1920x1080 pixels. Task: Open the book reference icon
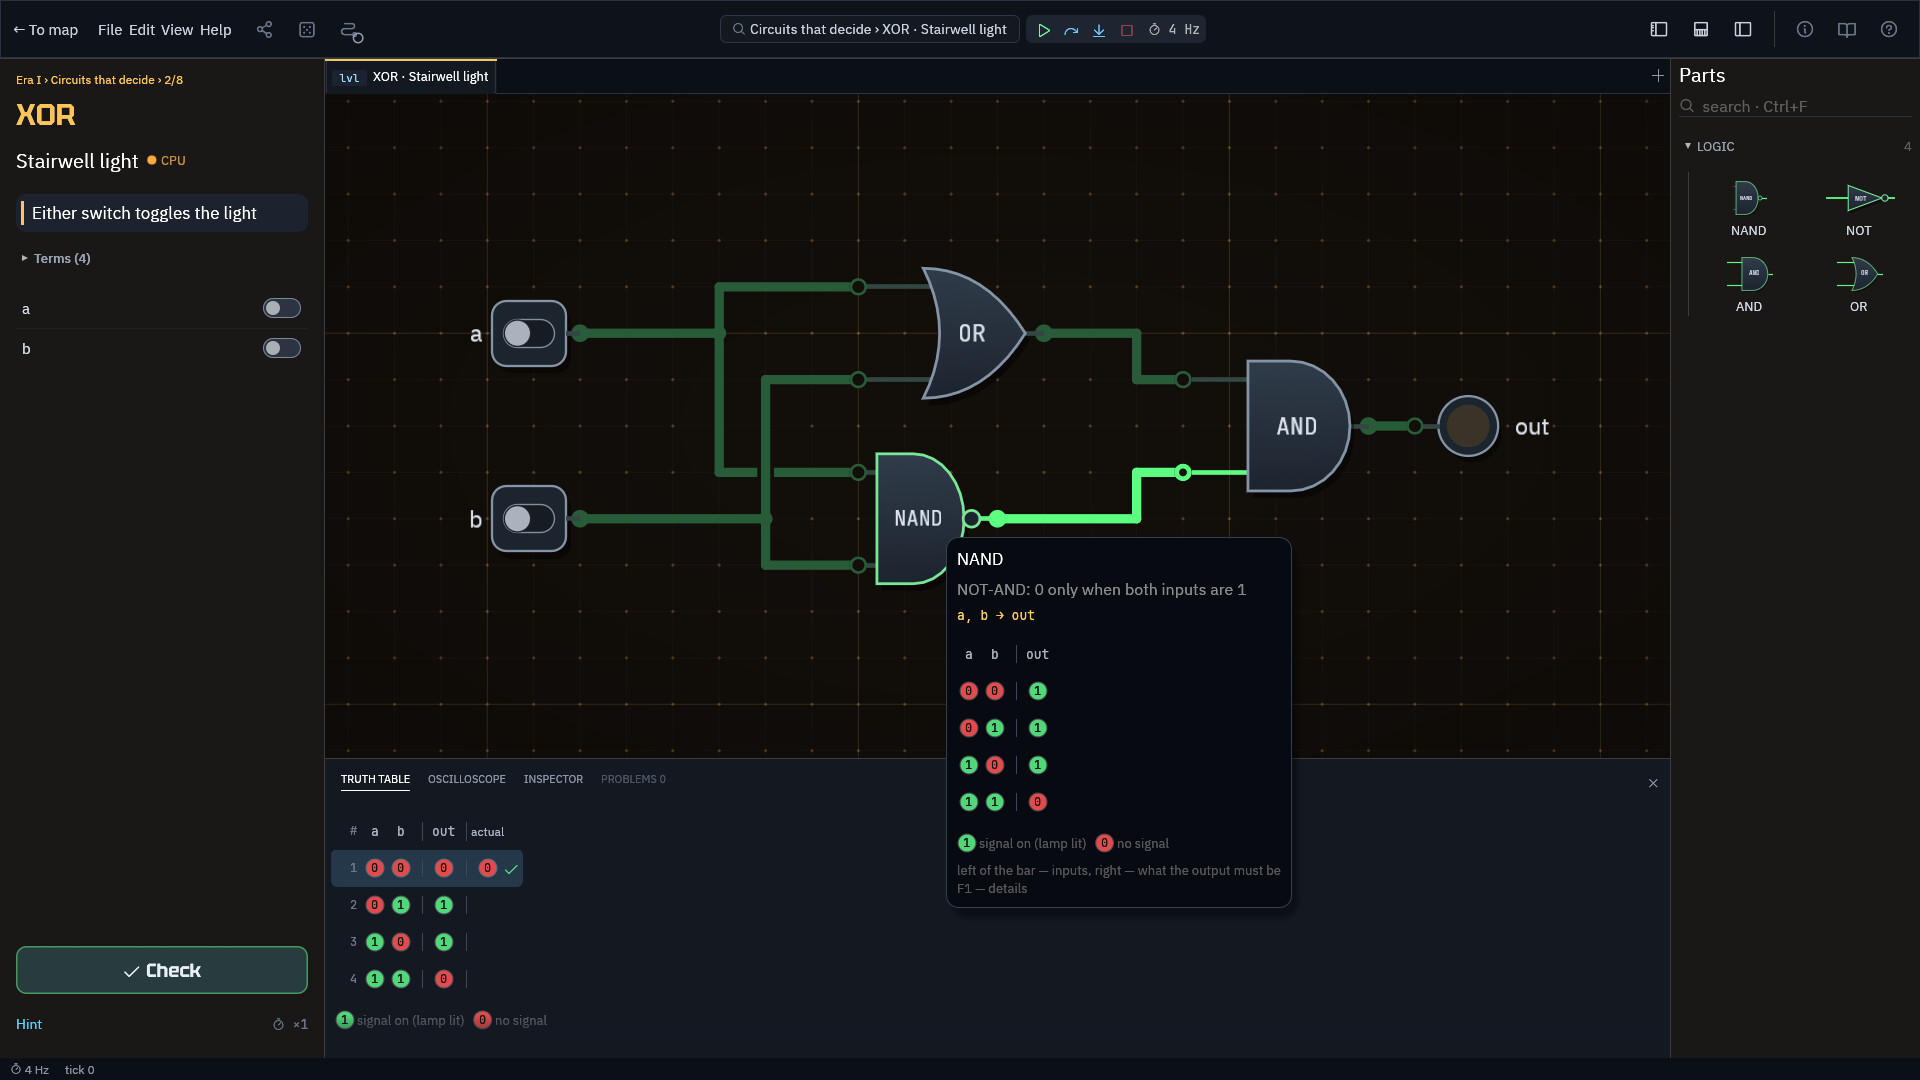1847,30
